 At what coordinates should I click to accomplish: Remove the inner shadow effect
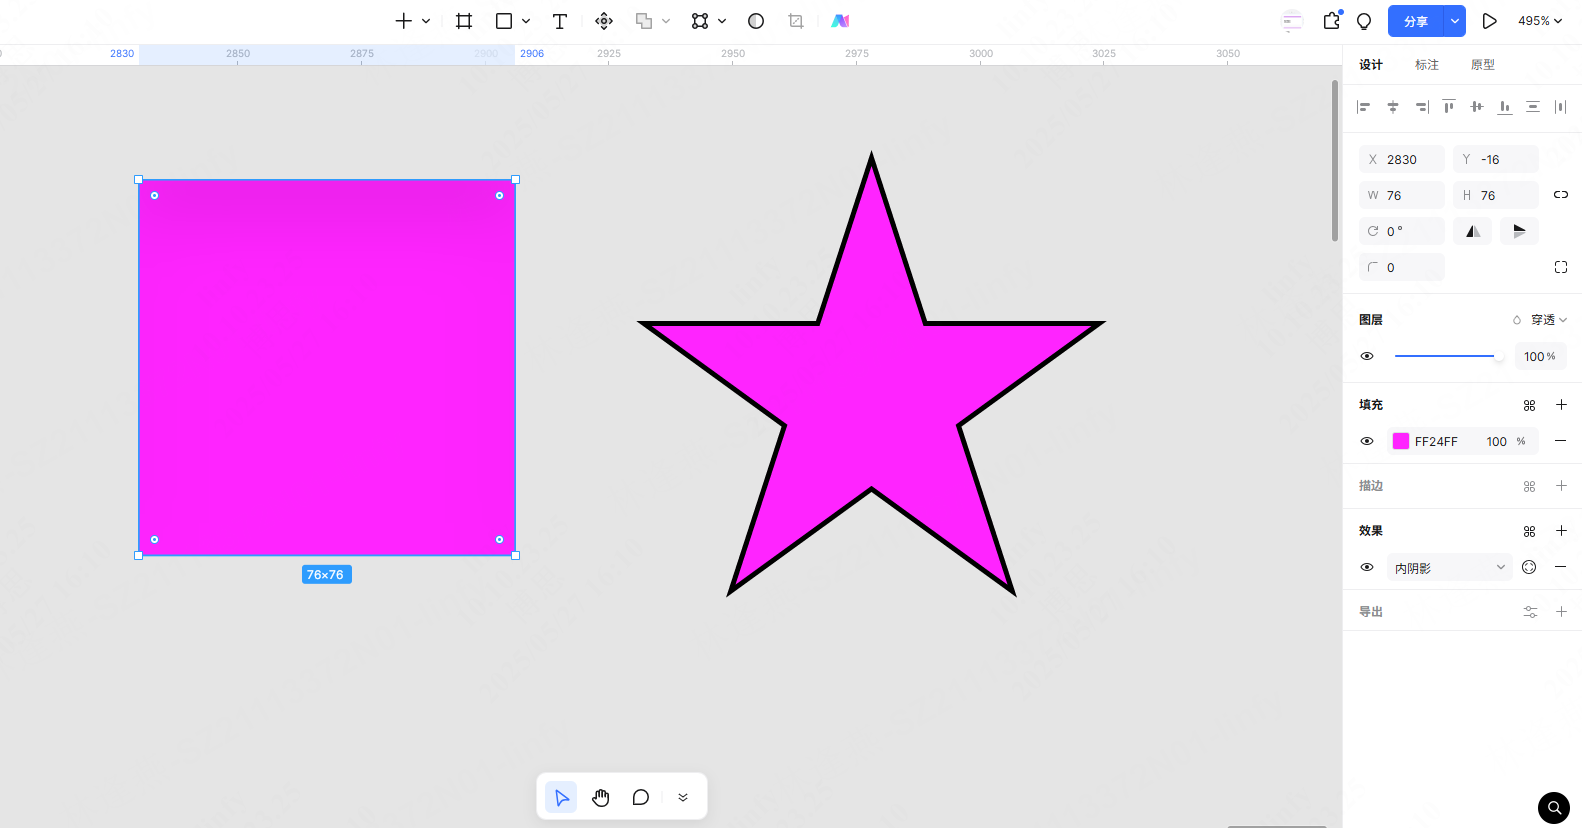click(1561, 567)
